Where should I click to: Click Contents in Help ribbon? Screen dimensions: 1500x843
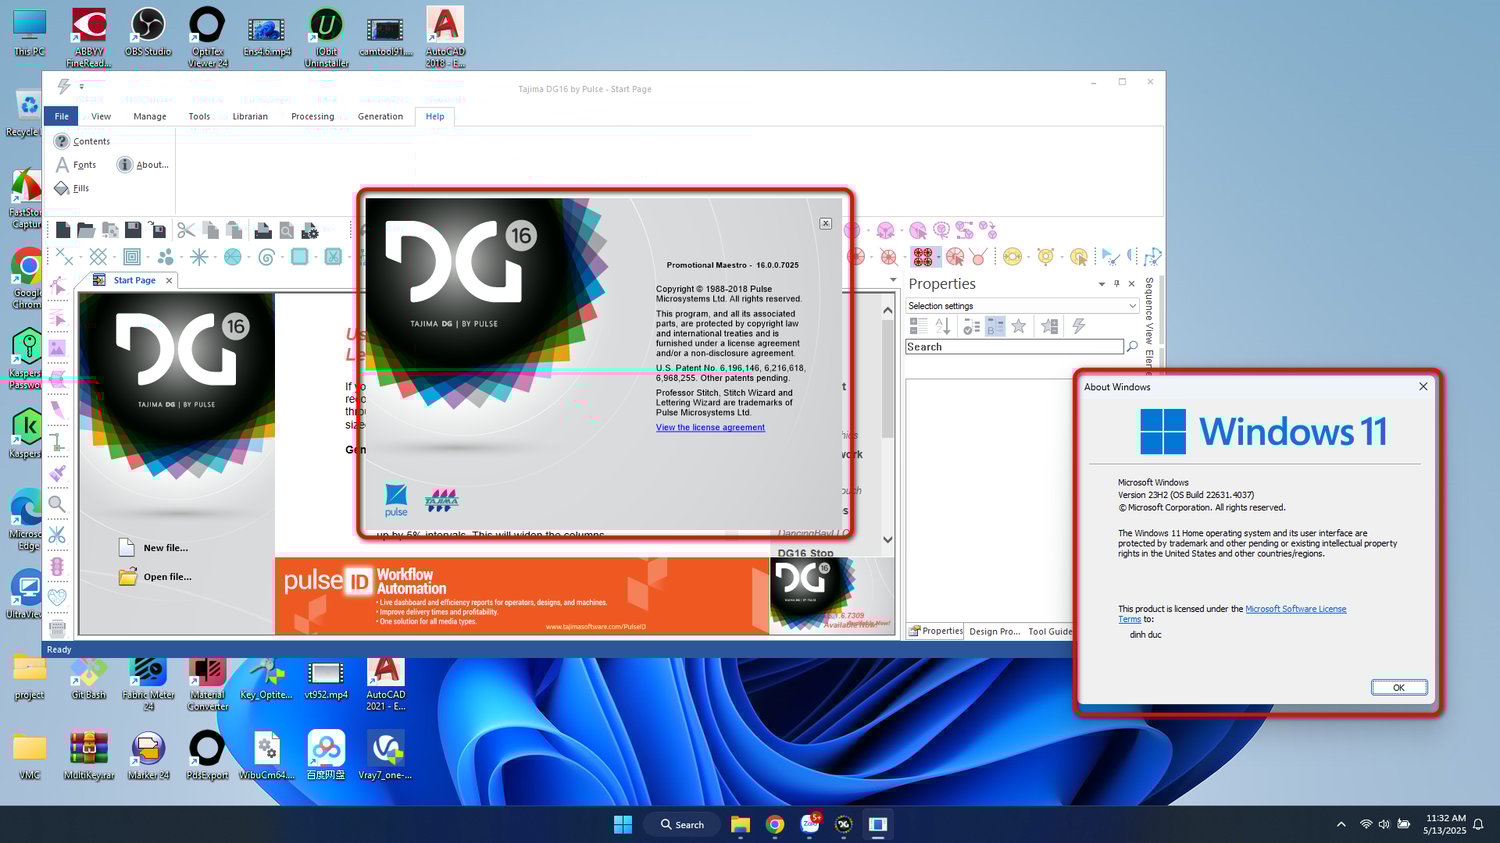pyautogui.click(x=82, y=141)
